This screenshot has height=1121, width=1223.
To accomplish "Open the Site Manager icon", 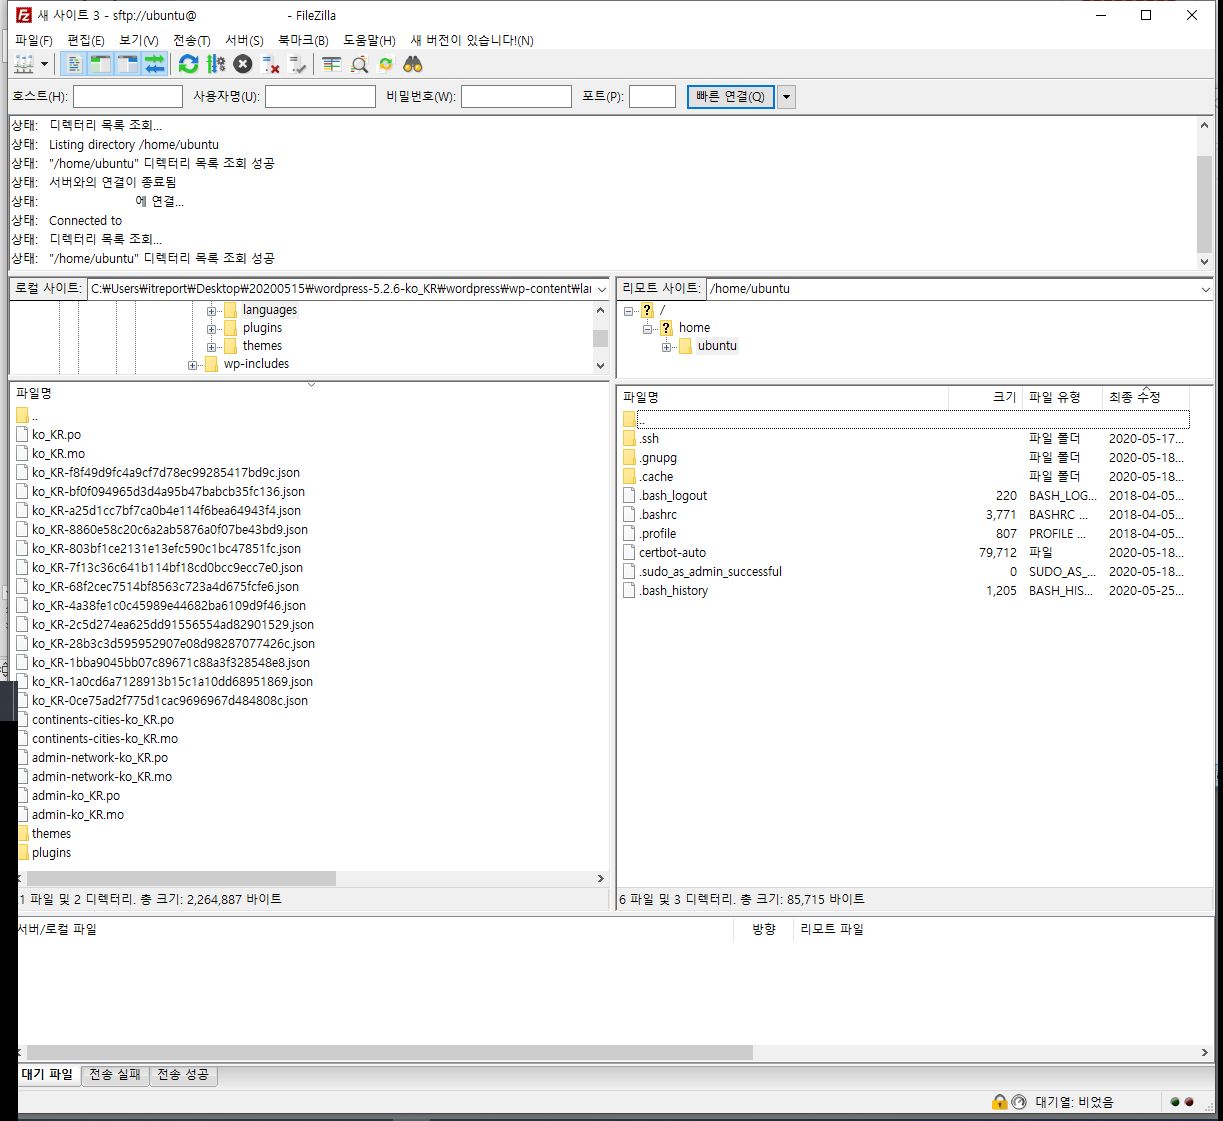I will [24, 64].
